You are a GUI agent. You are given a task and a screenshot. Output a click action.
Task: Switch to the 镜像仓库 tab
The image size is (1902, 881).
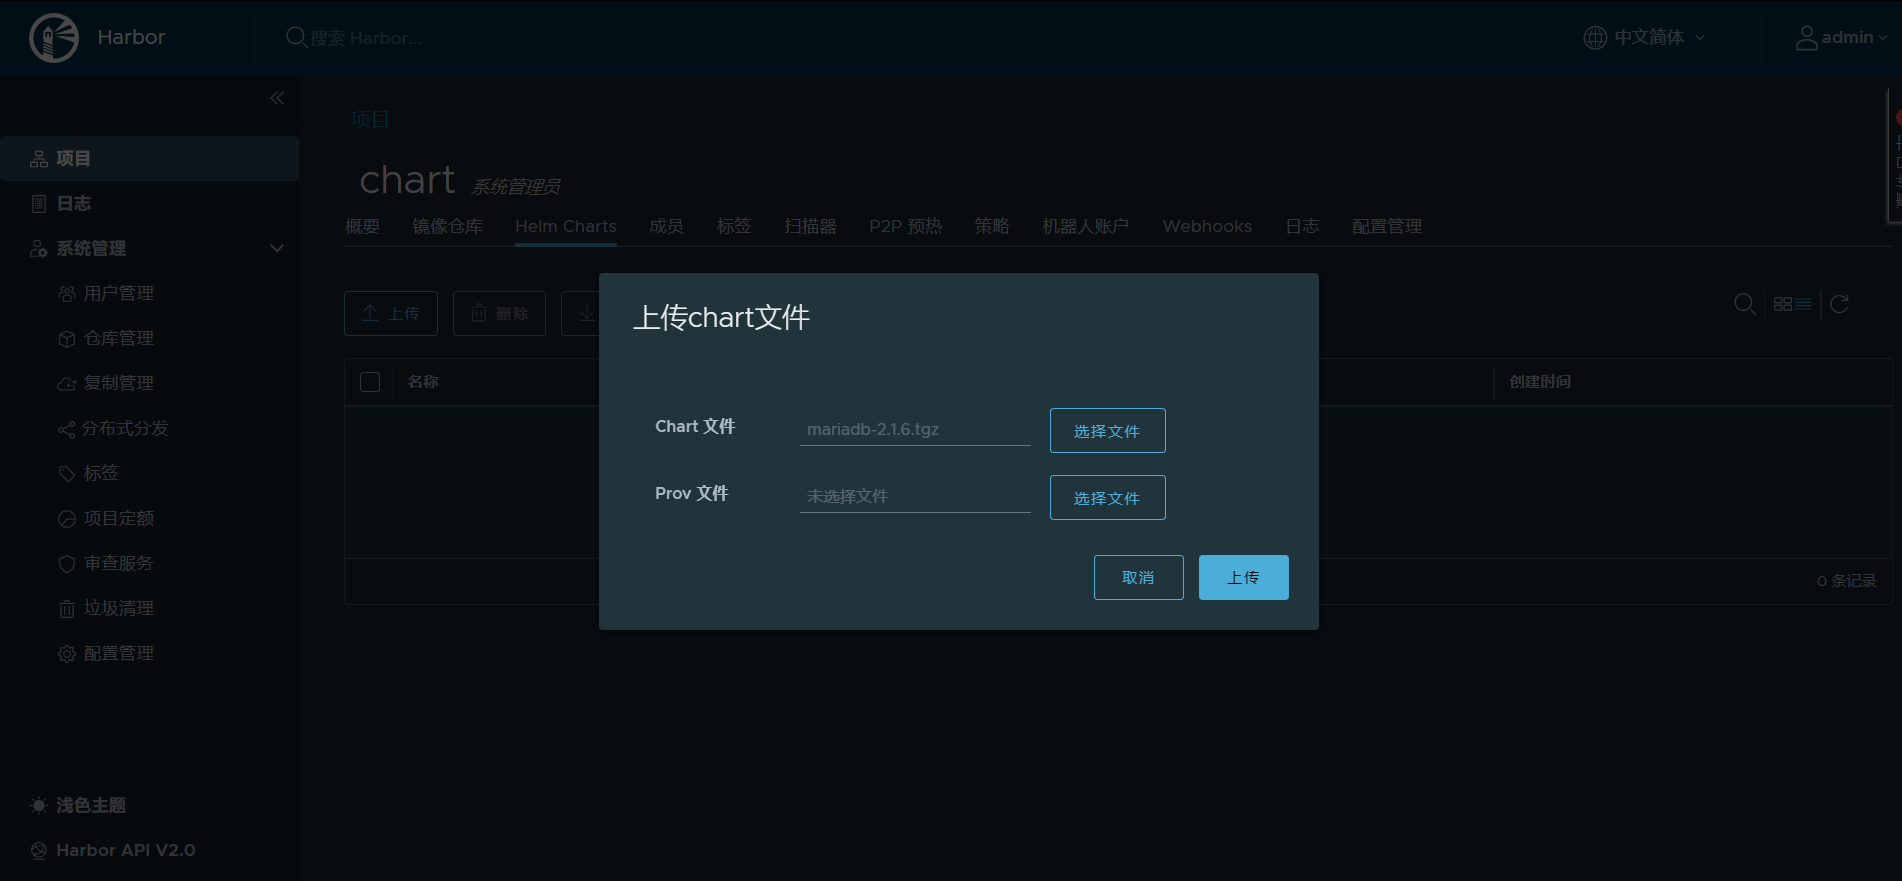447,226
